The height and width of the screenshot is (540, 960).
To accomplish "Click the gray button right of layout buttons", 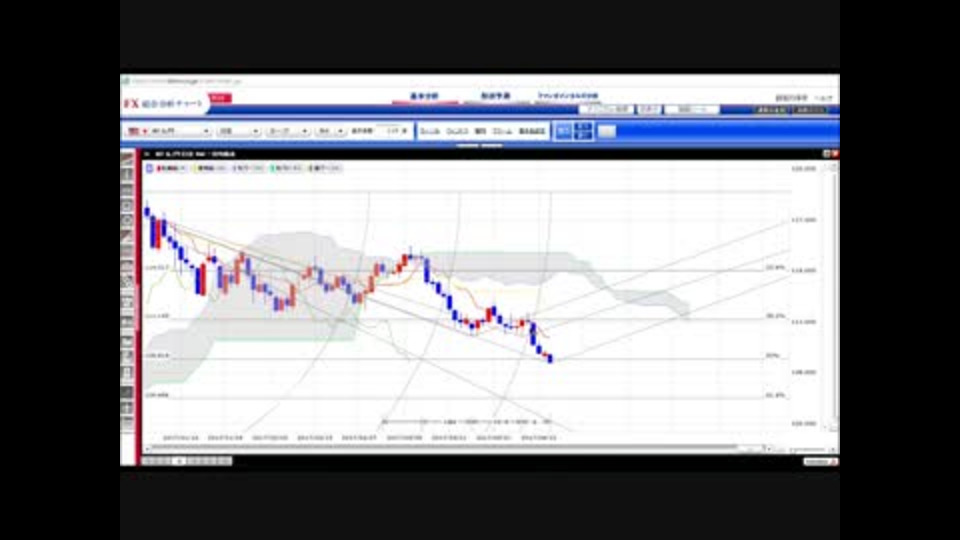I will coord(606,131).
